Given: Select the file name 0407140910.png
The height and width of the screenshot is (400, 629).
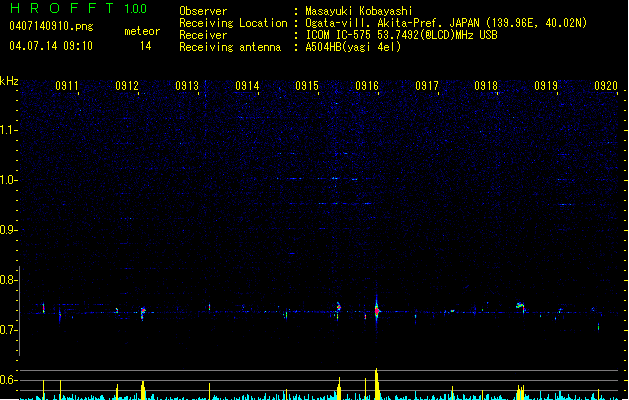Looking at the screenshot, I should click(51, 26).
